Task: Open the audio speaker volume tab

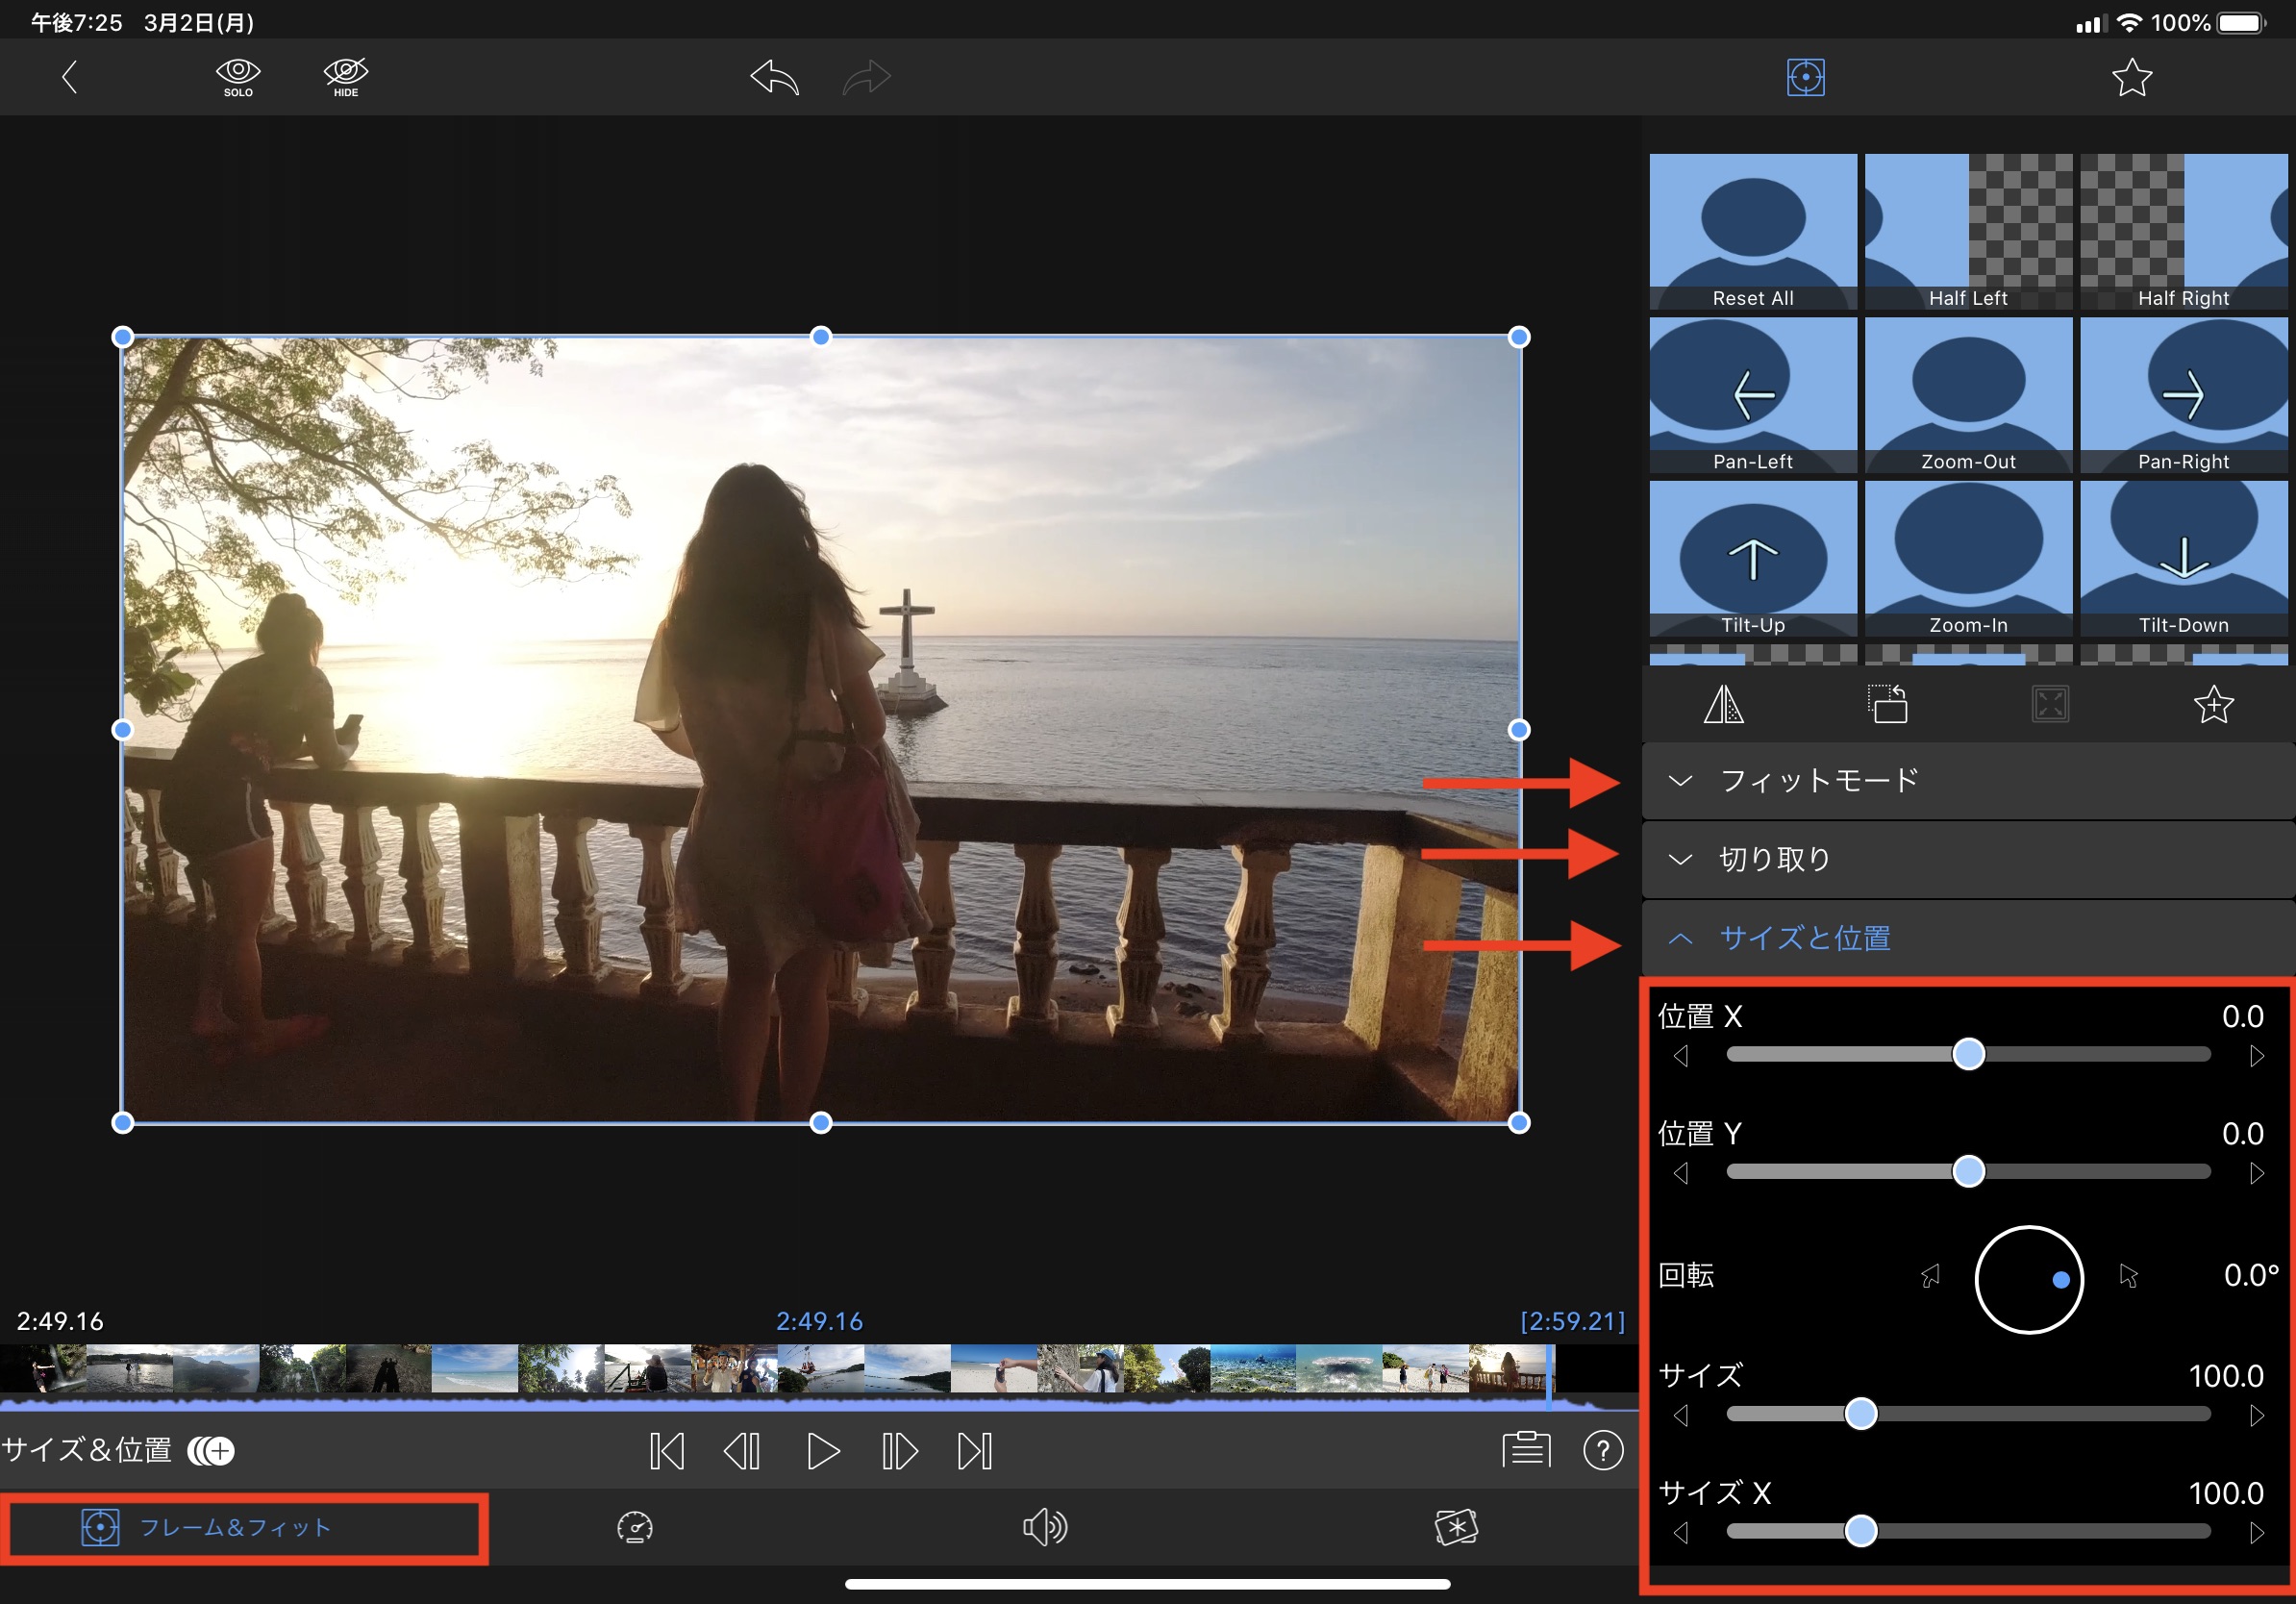Action: click(1045, 1527)
